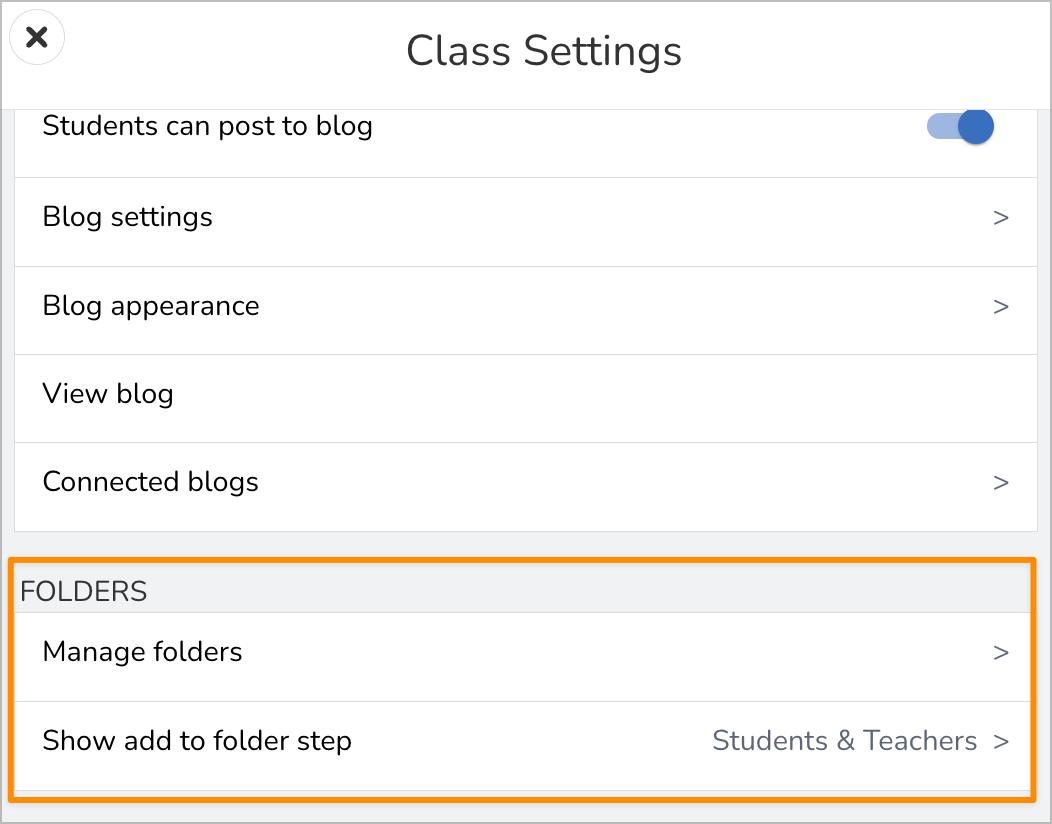The width and height of the screenshot is (1052, 824).
Task: Change the 'Students & Teachers' folder step value
Action: click(844, 741)
